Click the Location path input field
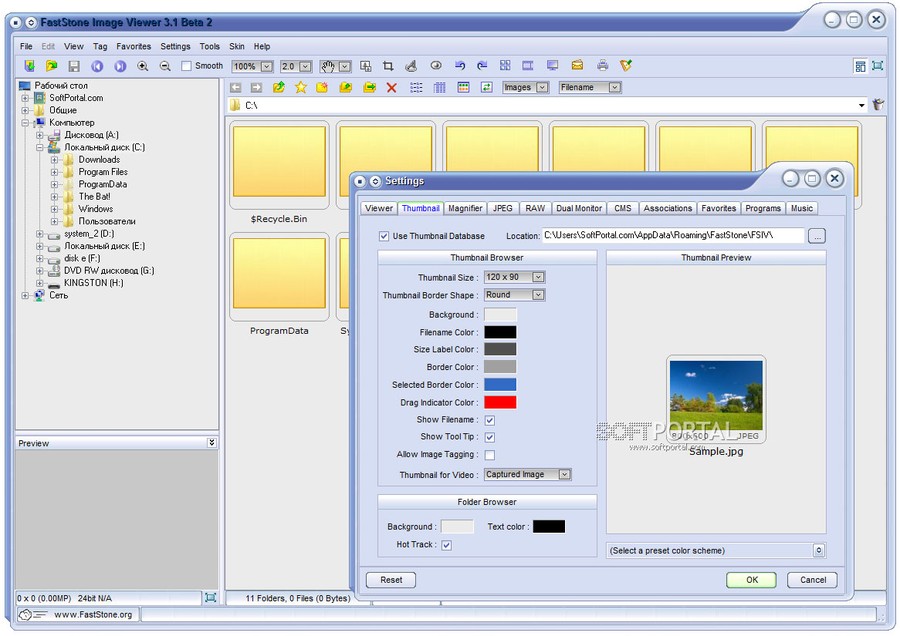 coord(673,235)
